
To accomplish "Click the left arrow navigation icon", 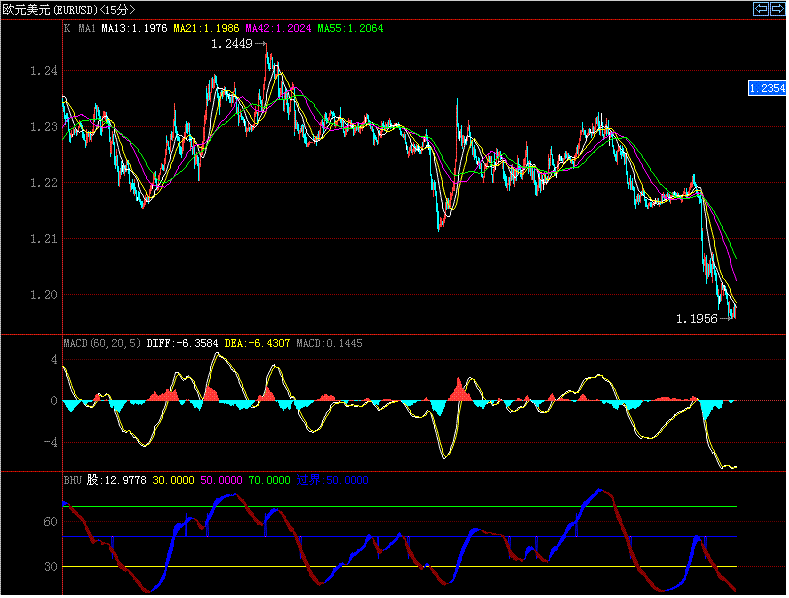I will click(x=759, y=9).
